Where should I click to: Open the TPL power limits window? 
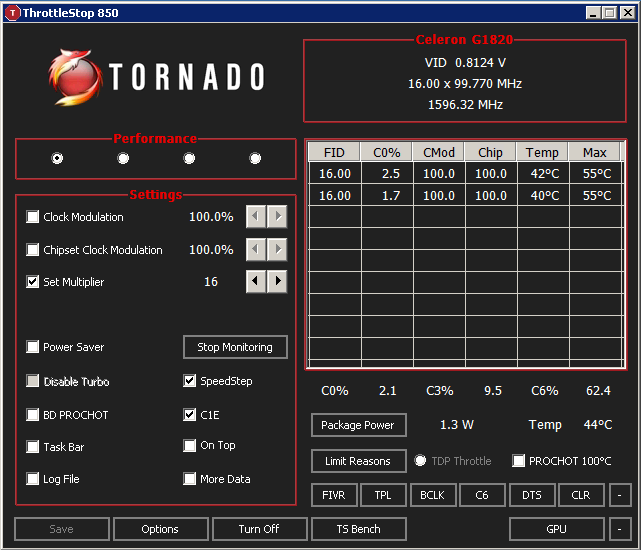(383, 495)
